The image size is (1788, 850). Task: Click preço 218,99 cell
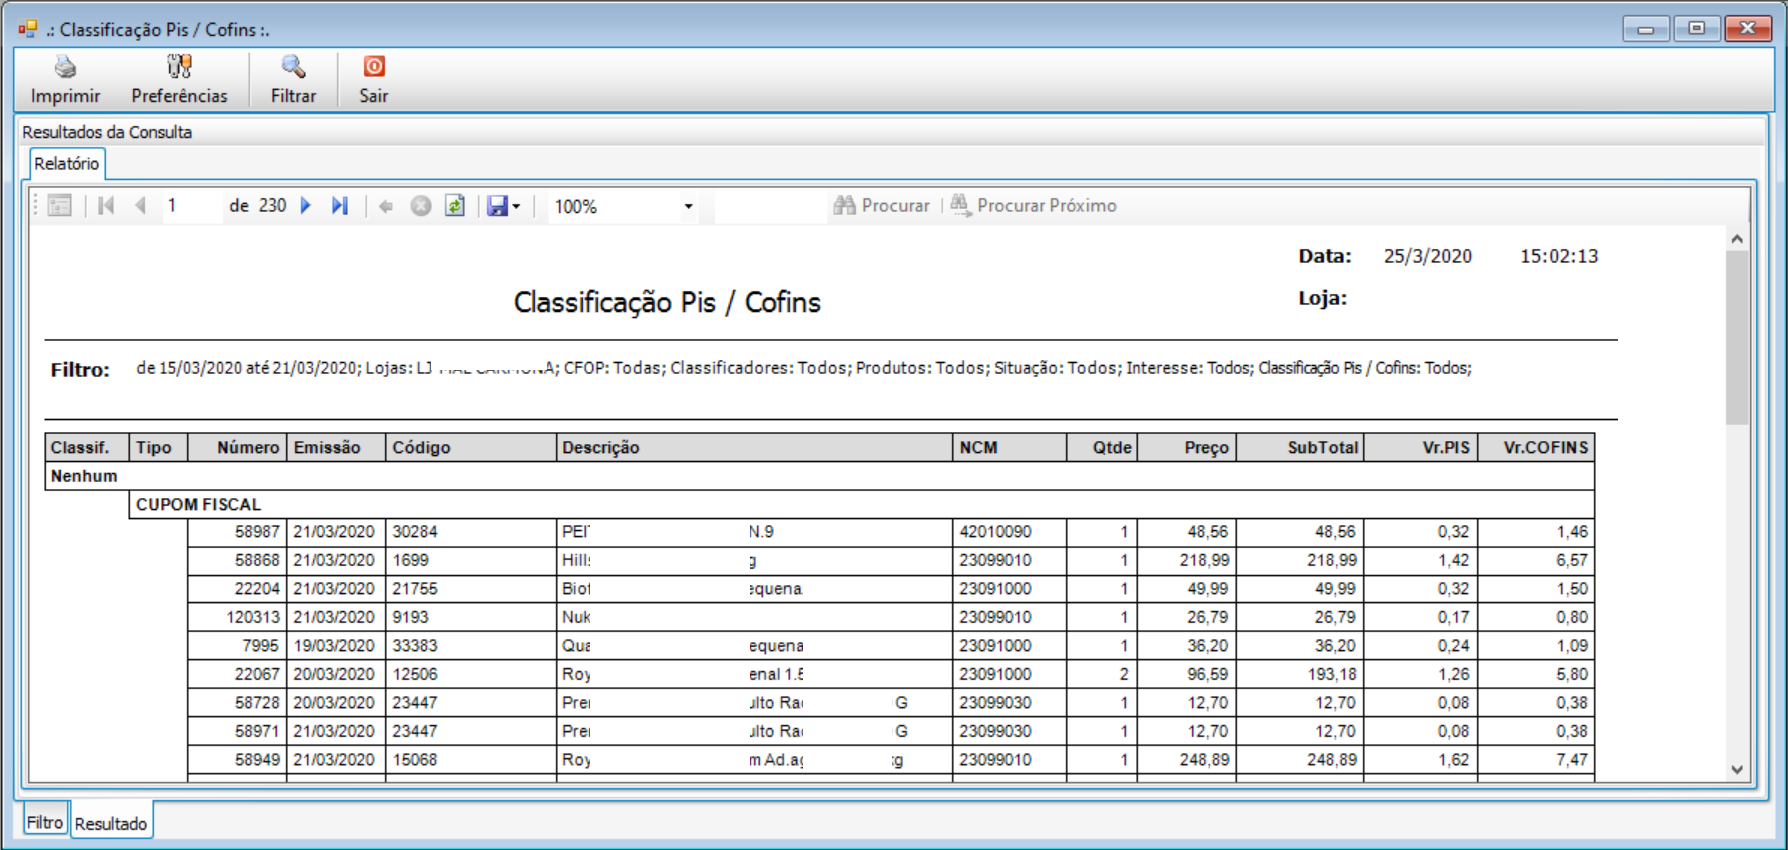click(x=1187, y=560)
